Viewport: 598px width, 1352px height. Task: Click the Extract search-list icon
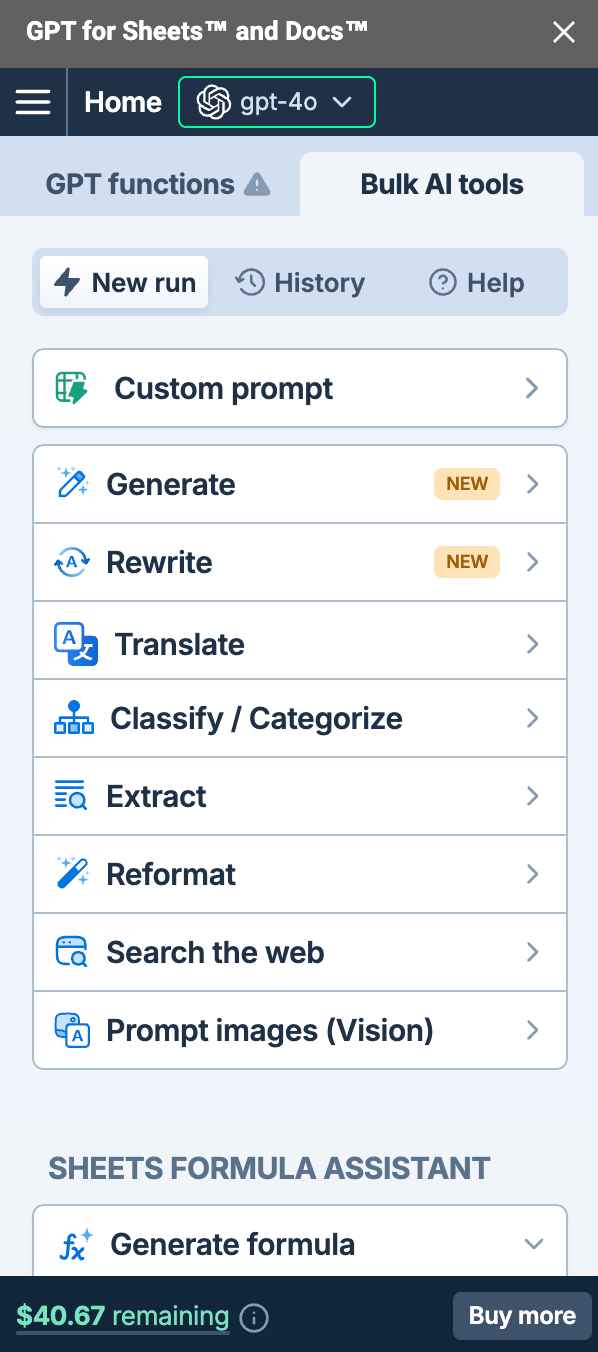click(71, 796)
